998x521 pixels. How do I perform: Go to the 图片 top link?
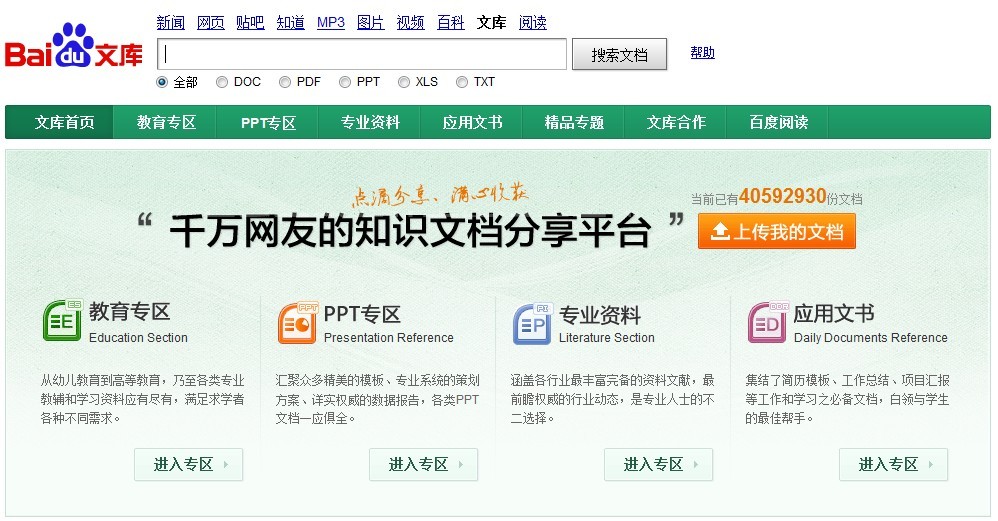tap(370, 23)
